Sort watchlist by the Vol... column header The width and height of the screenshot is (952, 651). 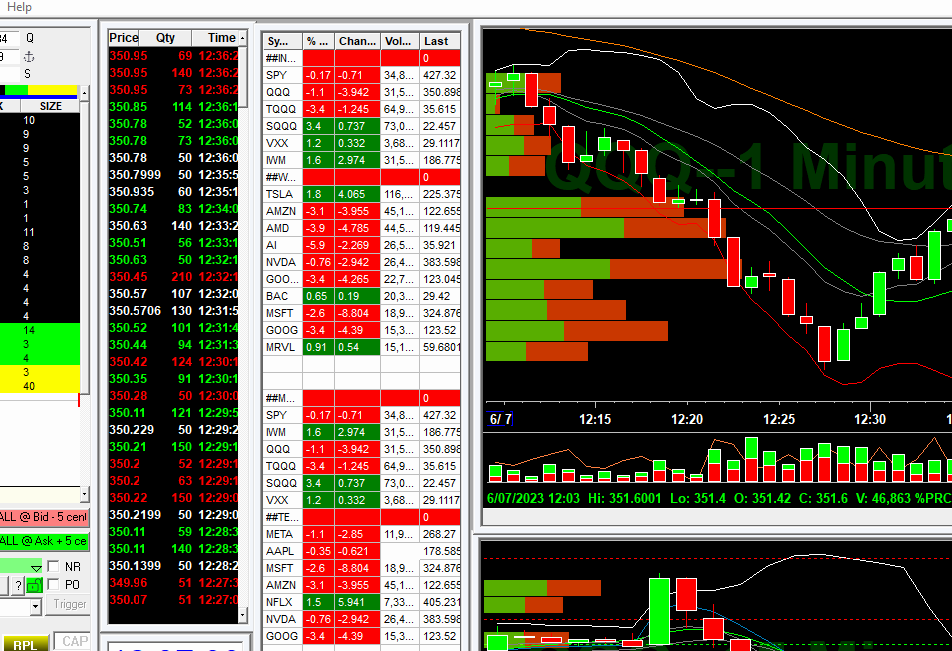(400, 41)
